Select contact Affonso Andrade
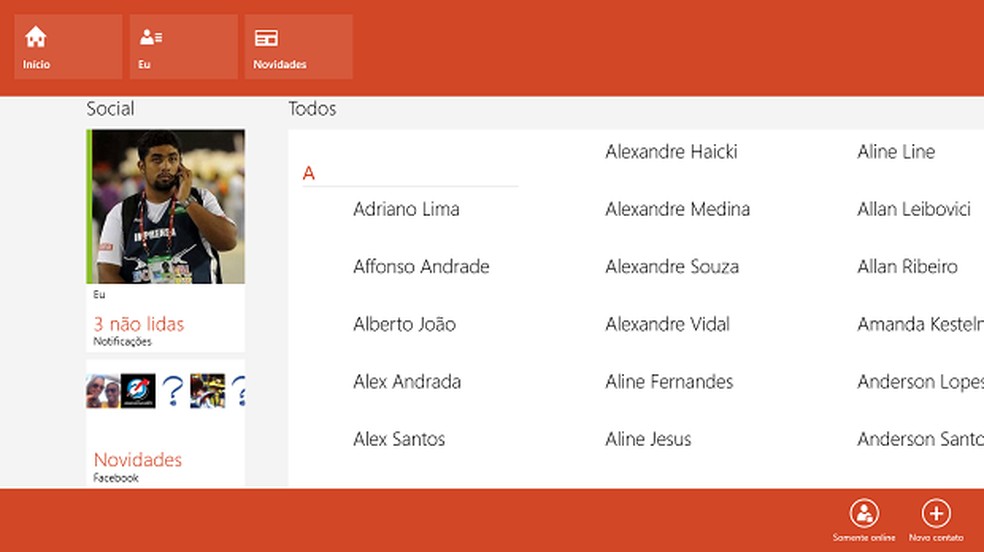The width and height of the screenshot is (984, 552). click(x=421, y=267)
